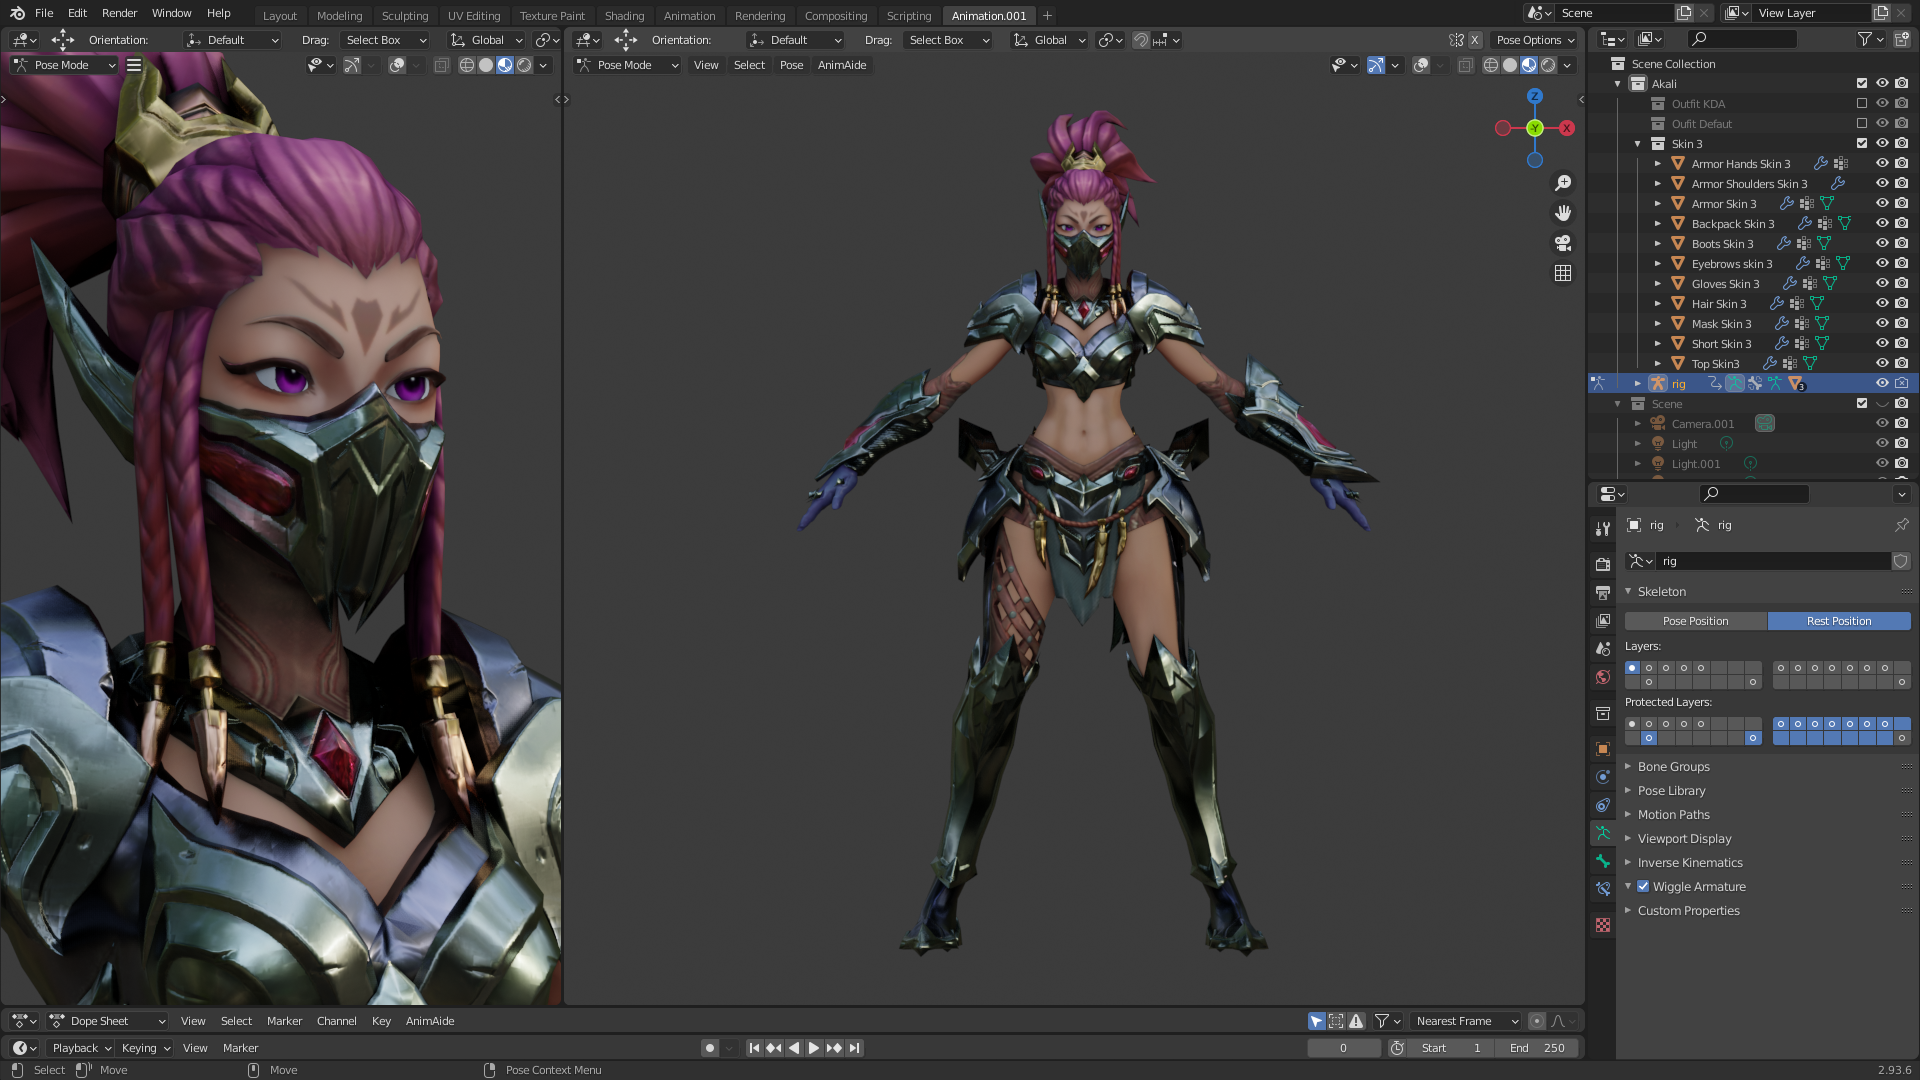Open the World properties tab
The width and height of the screenshot is (1920, 1080).
tap(1603, 677)
